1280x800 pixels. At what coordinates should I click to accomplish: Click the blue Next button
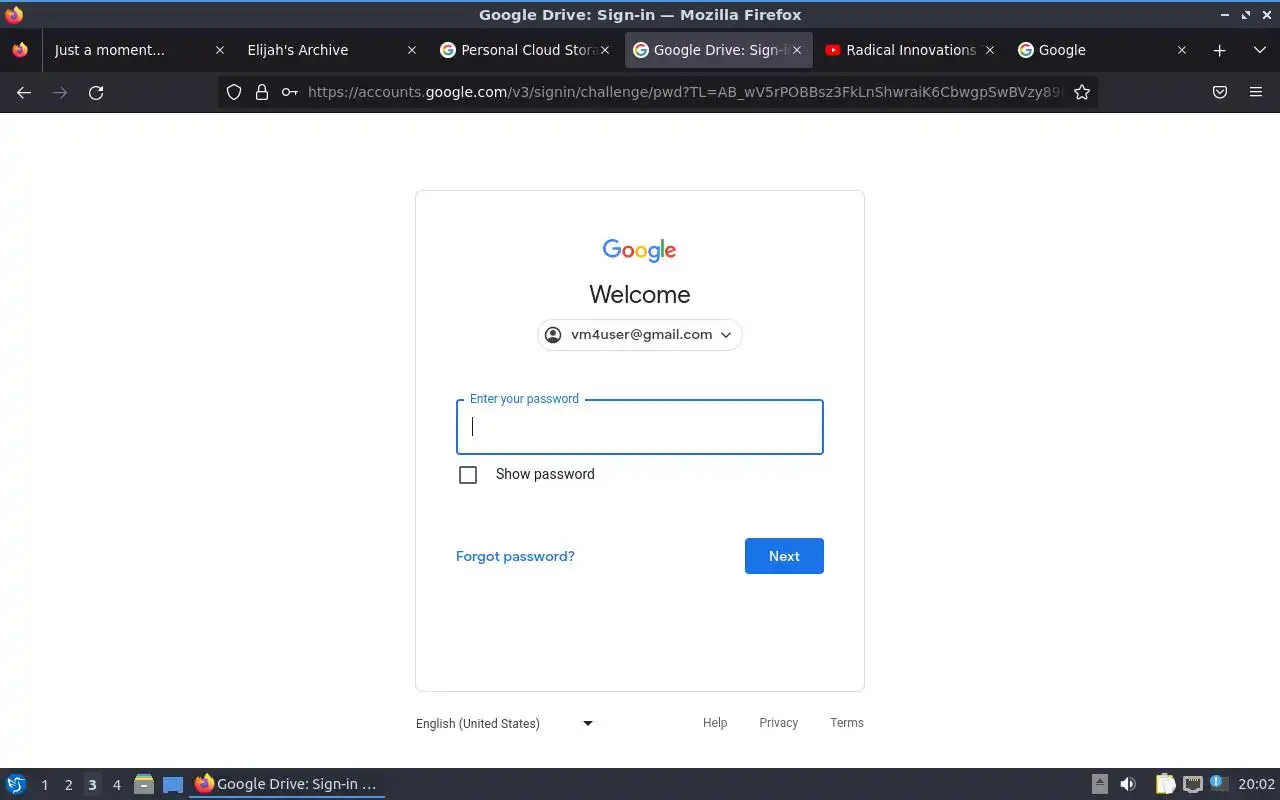point(784,556)
